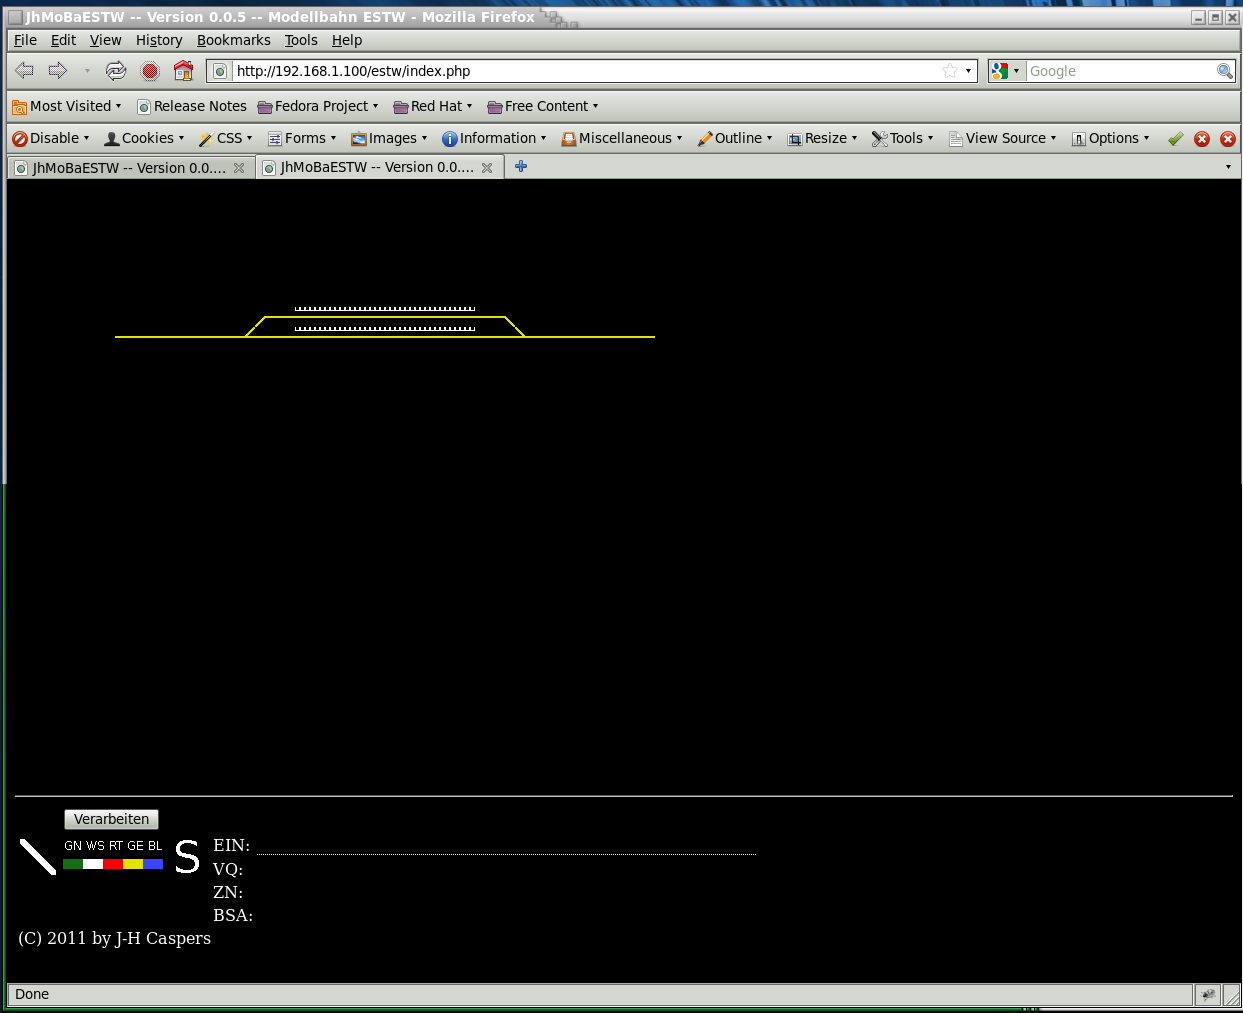1243x1013 pixels.
Task: Expand the Information toolbar dropdown
Action: [x=495, y=138]
